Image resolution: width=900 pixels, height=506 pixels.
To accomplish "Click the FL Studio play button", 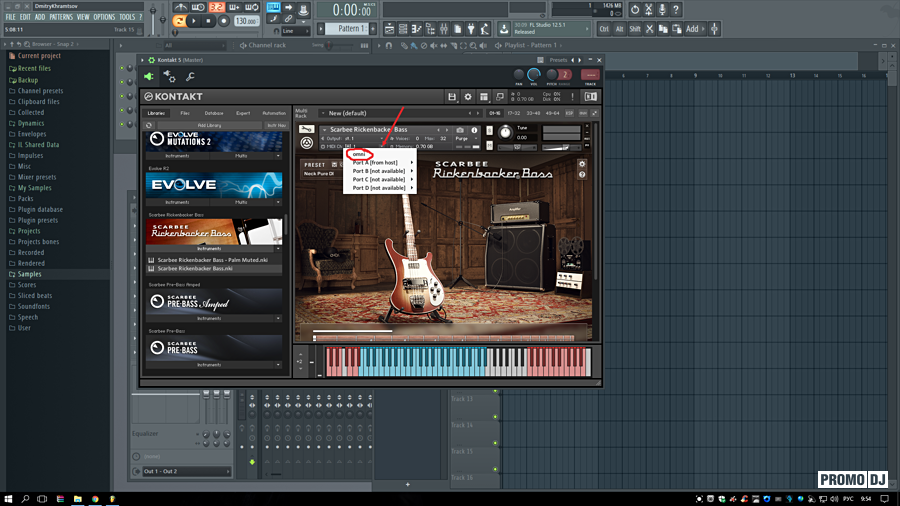I will tap(194, 20).
